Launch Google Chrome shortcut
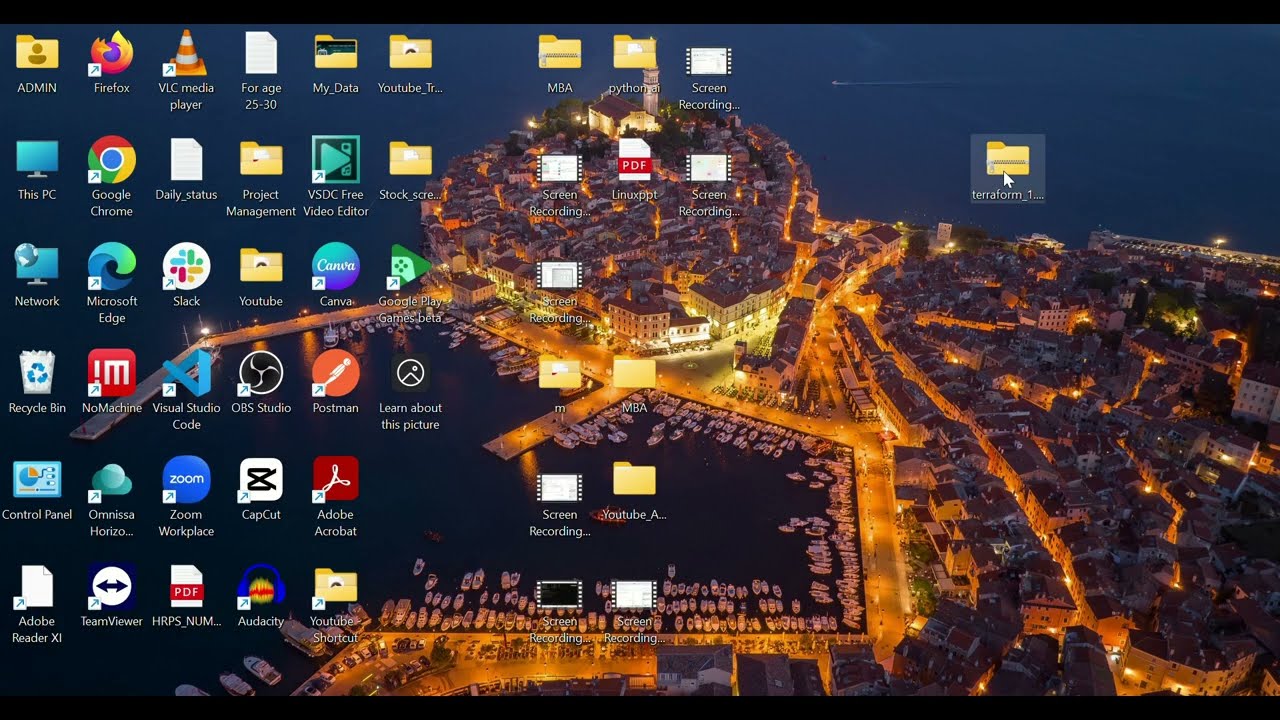1280x720 pixels. click(111, 178)
